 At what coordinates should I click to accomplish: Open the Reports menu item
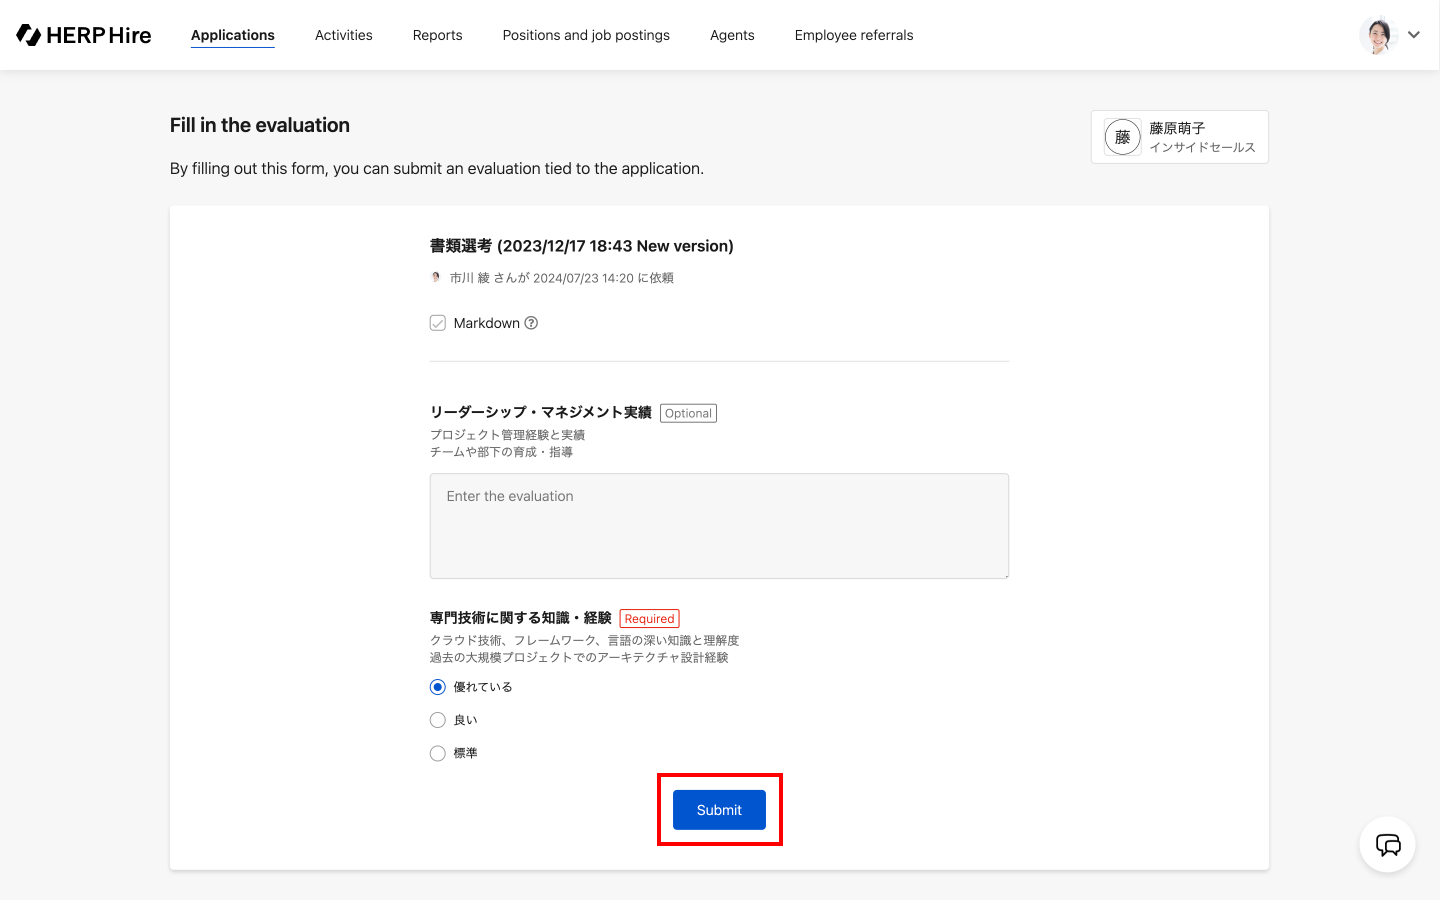438,35
